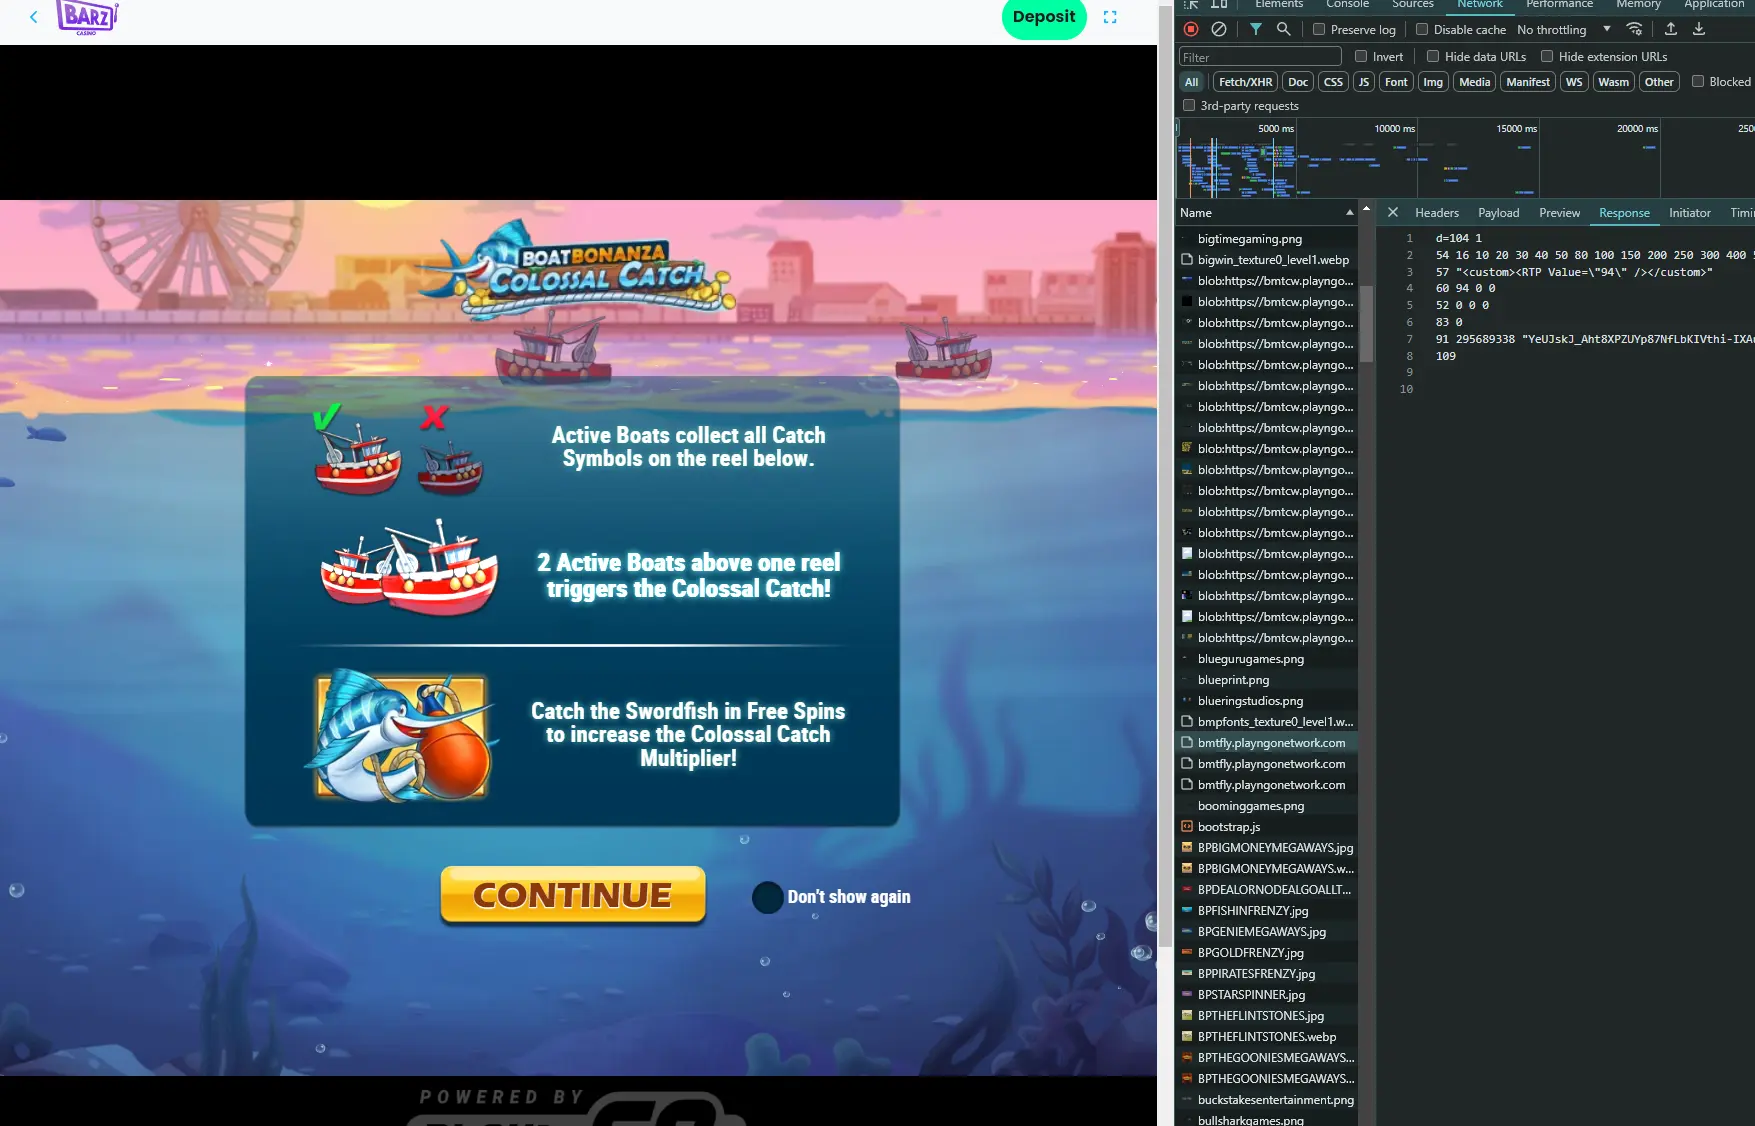This screenshot has height=1126, width=1755.
Task: Enable the Don't show again option
Action: (767, 897)
